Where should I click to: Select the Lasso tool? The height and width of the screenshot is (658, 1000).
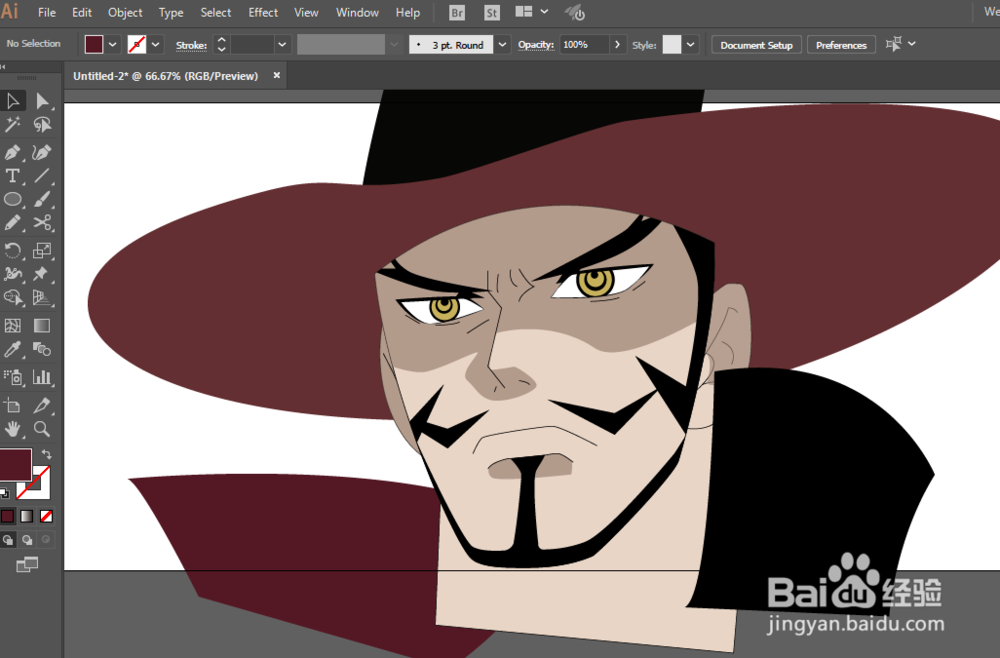42,124
